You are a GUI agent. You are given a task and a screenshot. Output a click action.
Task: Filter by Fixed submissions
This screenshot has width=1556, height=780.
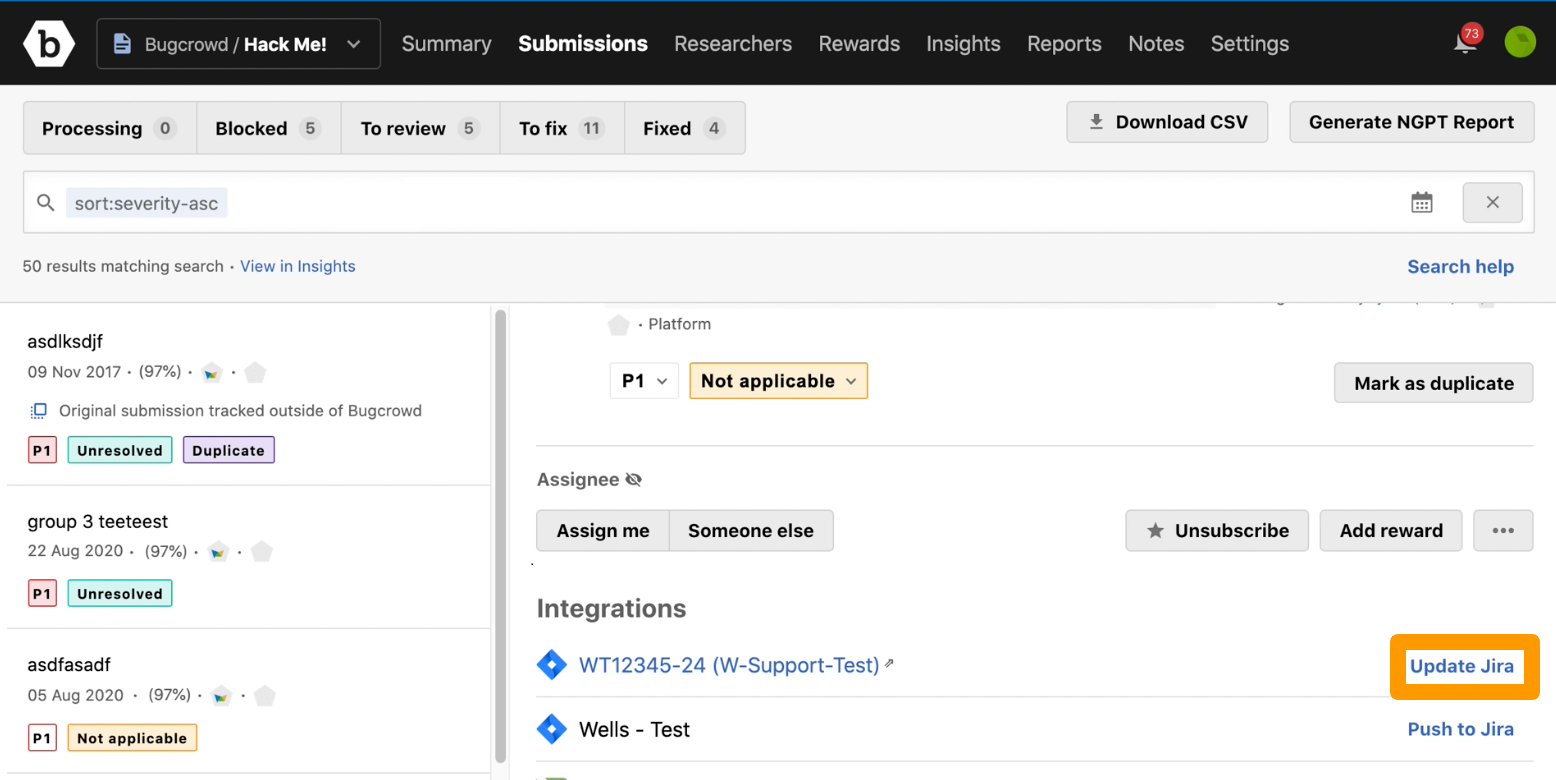tap(684, 128)
